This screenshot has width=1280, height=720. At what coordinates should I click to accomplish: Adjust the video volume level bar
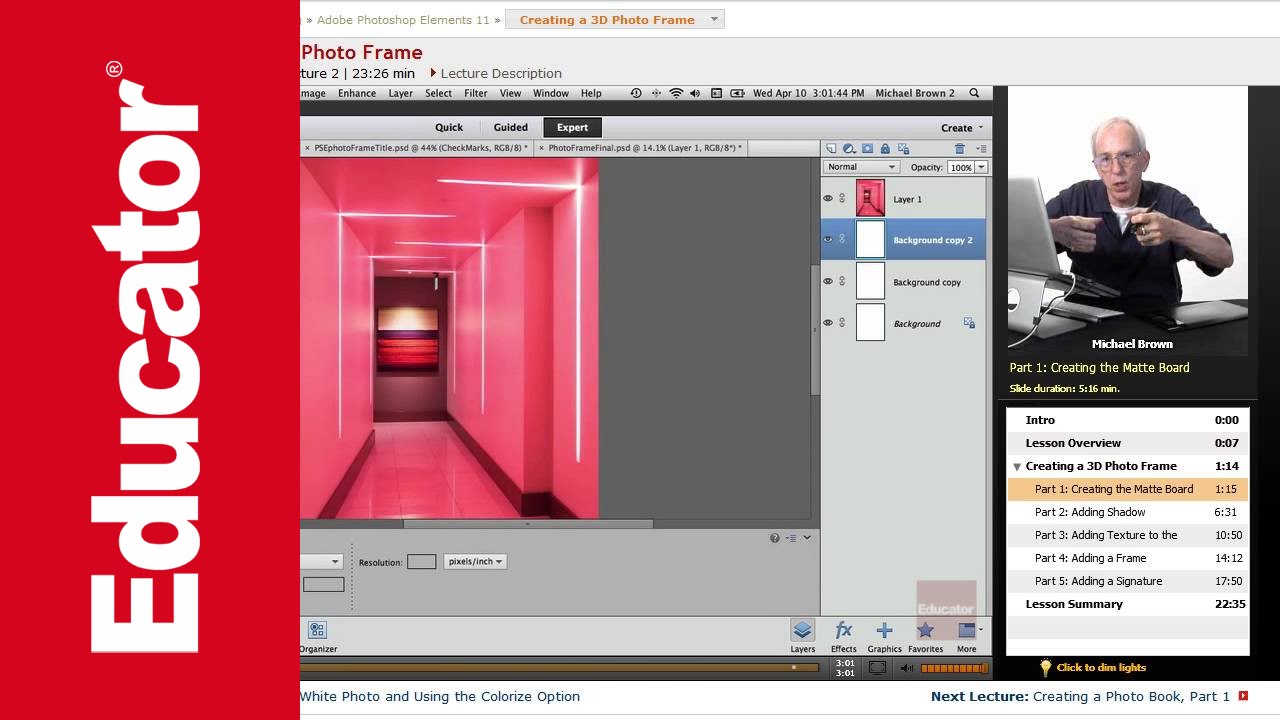[x=954, y=668]
